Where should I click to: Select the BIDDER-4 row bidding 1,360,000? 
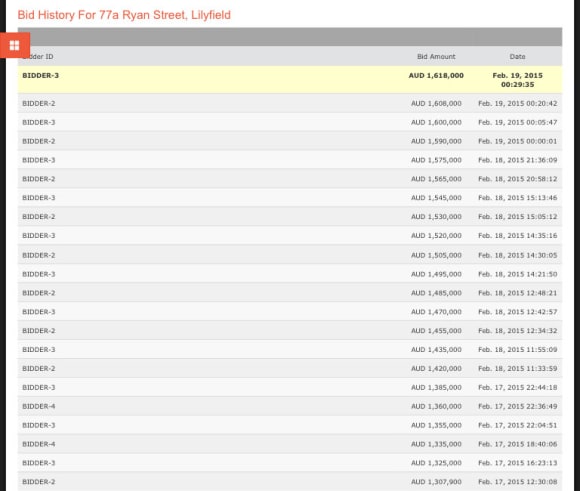(290, 406)
